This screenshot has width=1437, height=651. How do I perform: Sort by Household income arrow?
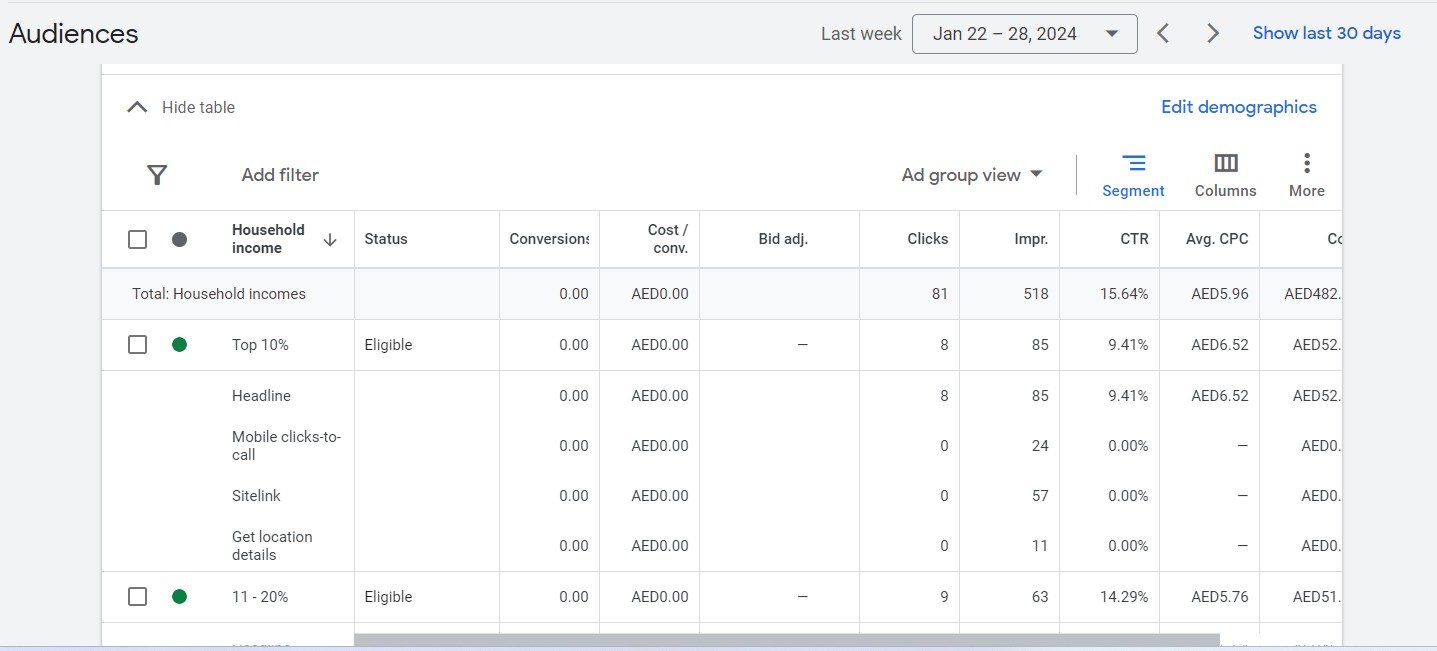click(330, 240)
